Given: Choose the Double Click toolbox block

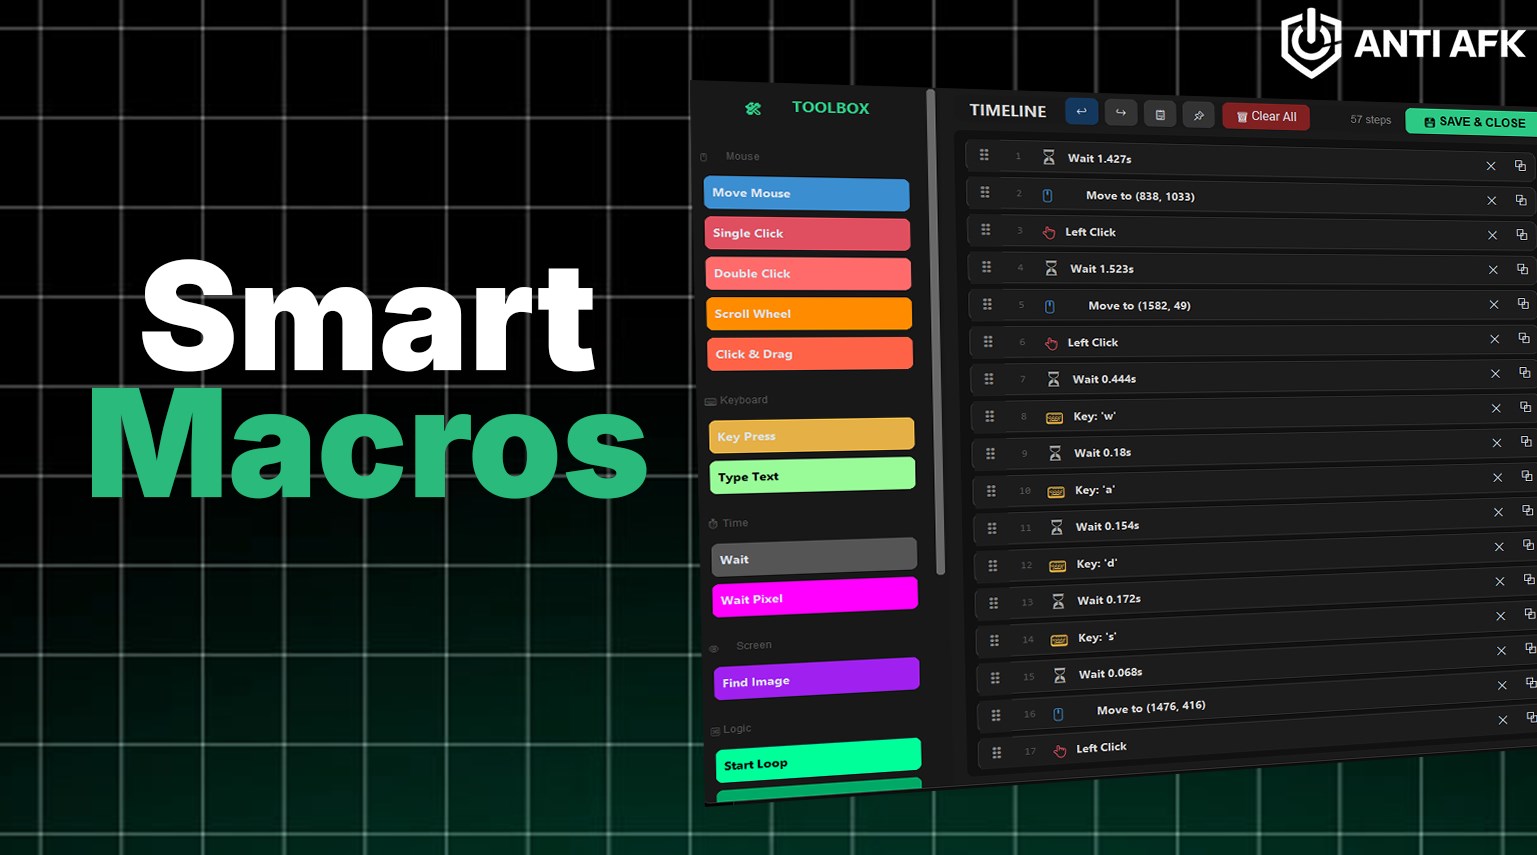Looking at the screenshot, I should coord(808,273).
